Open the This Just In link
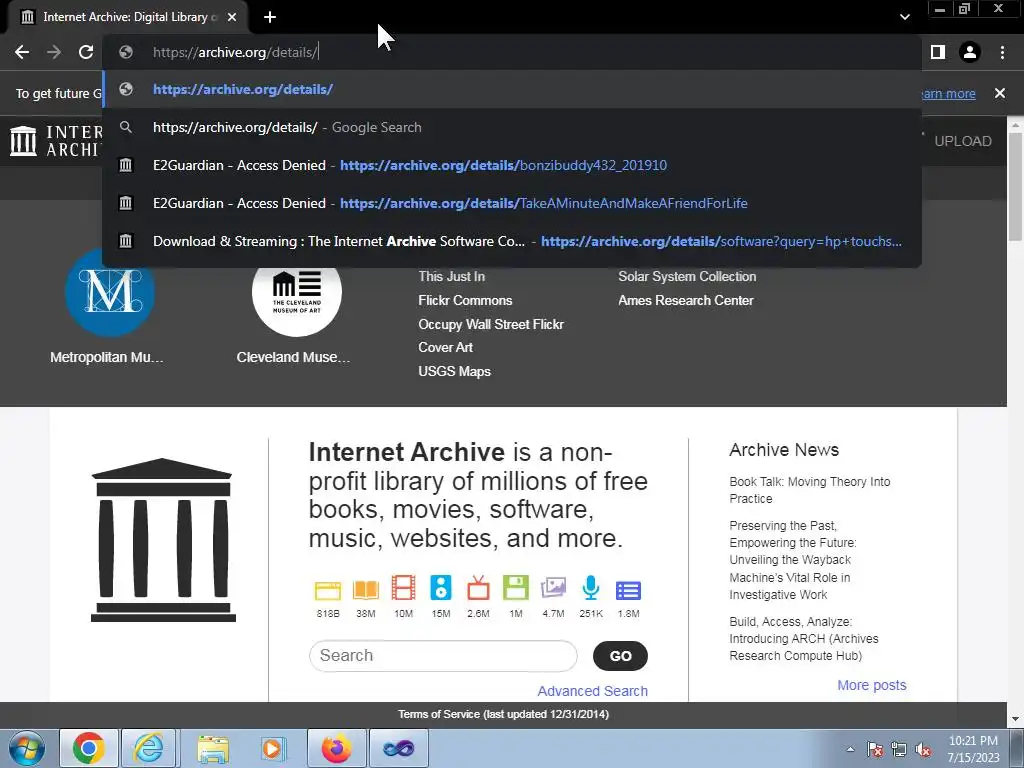The image size is (1024, 768). tap(451, 276)
